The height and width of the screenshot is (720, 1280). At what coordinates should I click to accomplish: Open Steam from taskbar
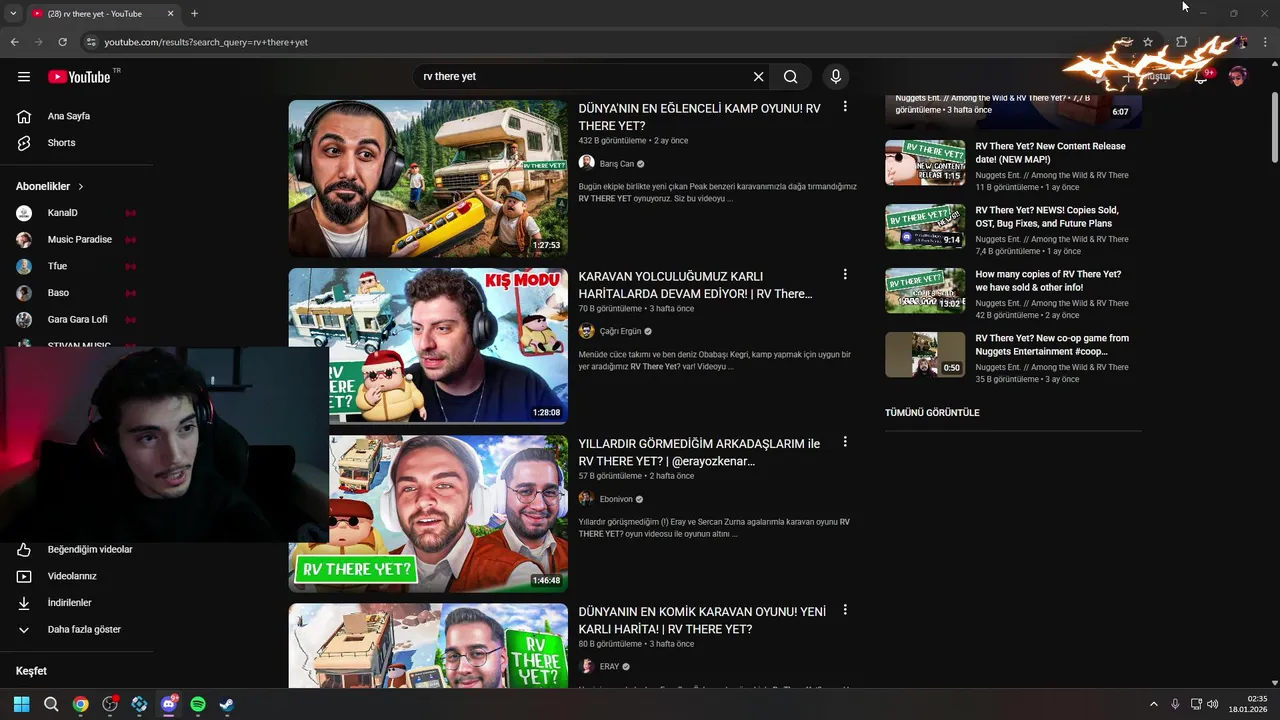pos(227,704)
